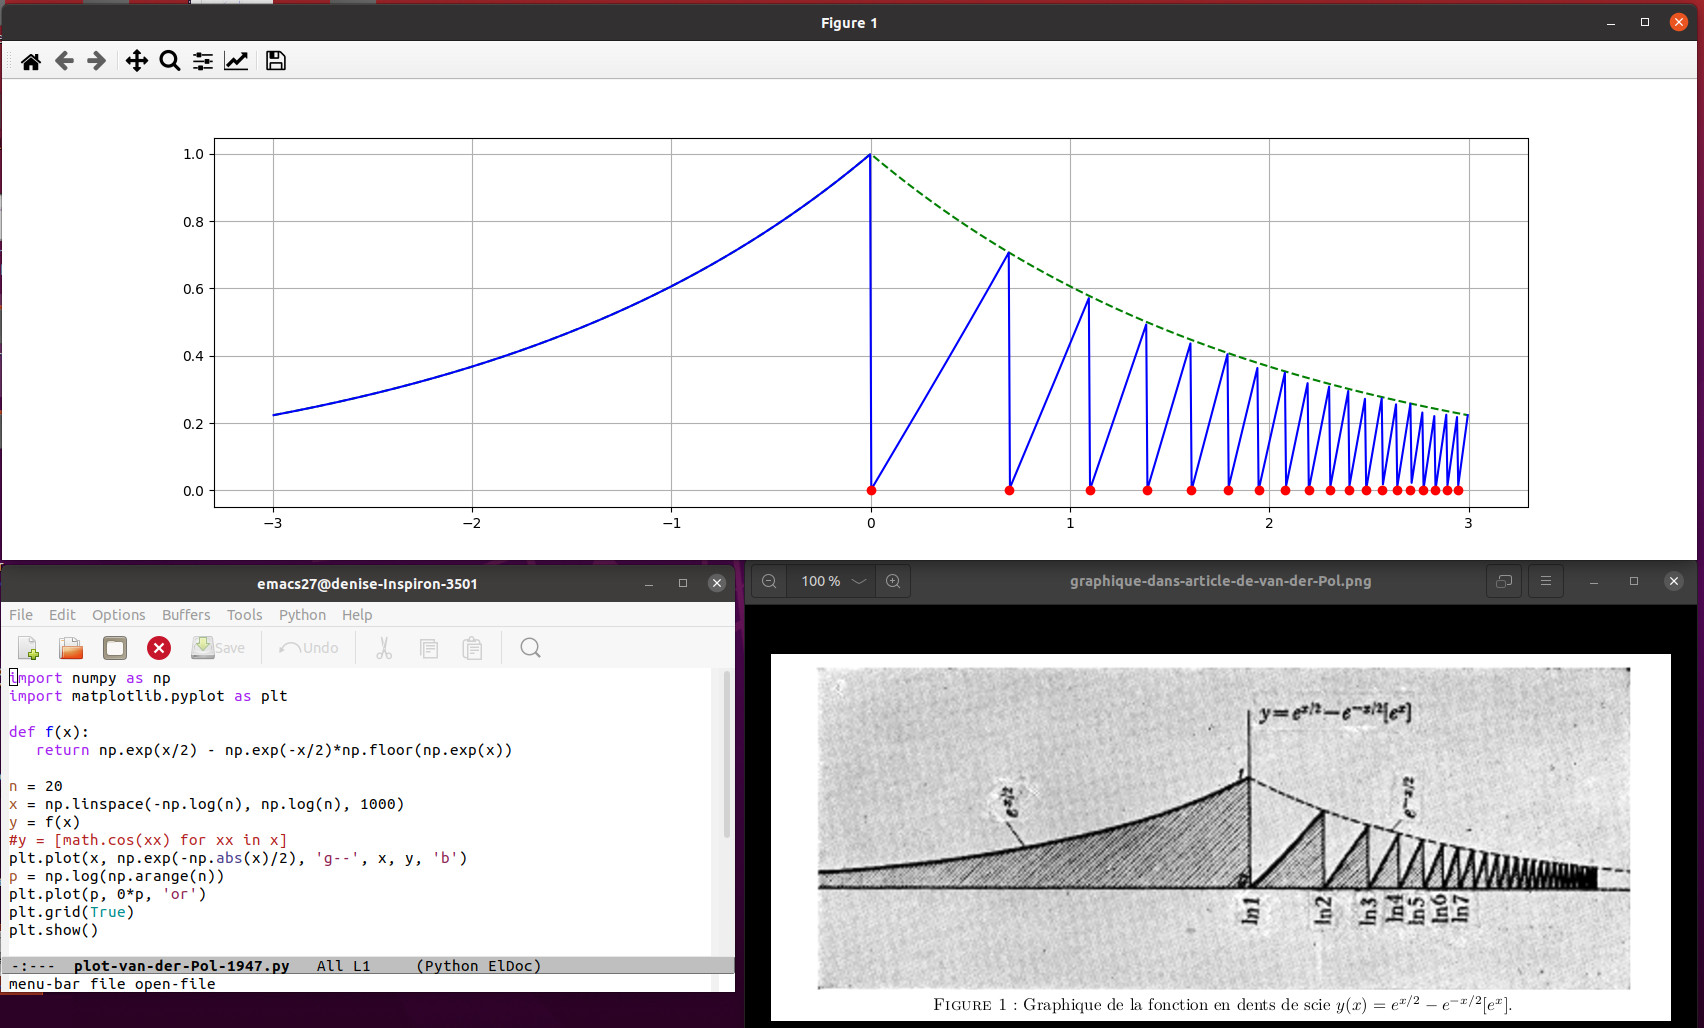The image size is (1704, 1028).
Task: Open the Tools menu in Emacs
Action: 244,615
